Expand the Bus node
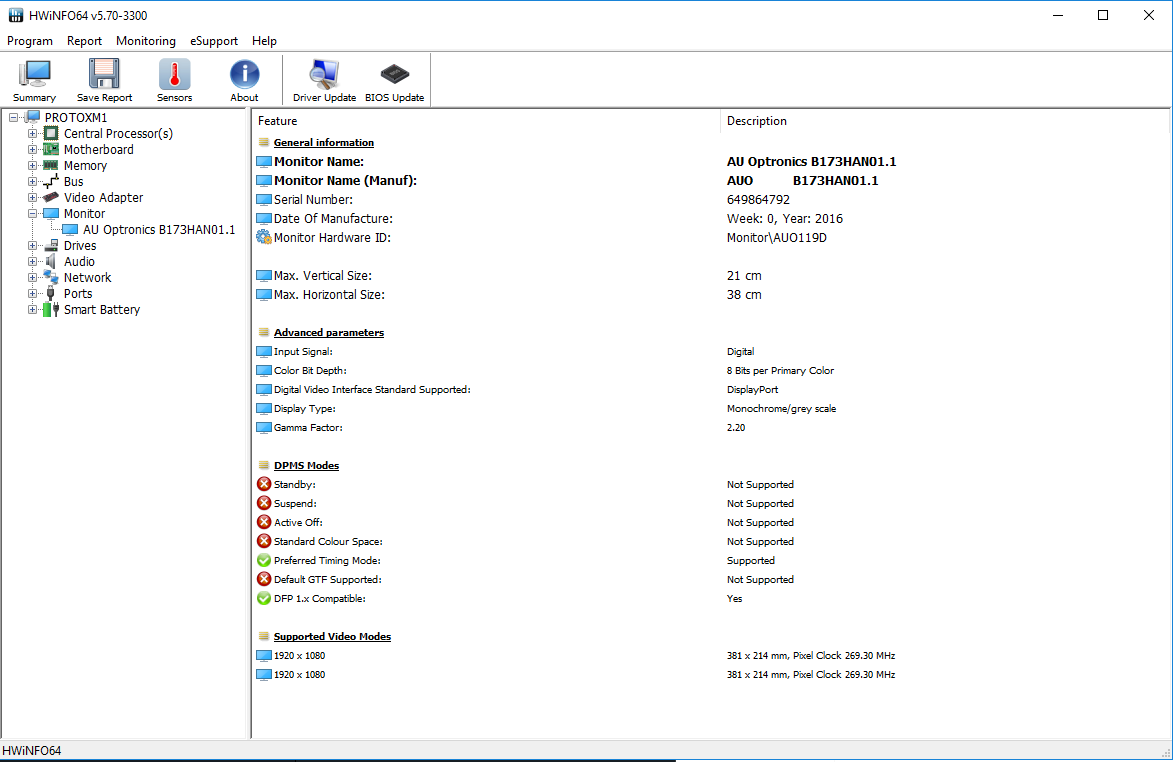Image resolution: width=1173 pixels, height=762 pixels. click(32, 182)
